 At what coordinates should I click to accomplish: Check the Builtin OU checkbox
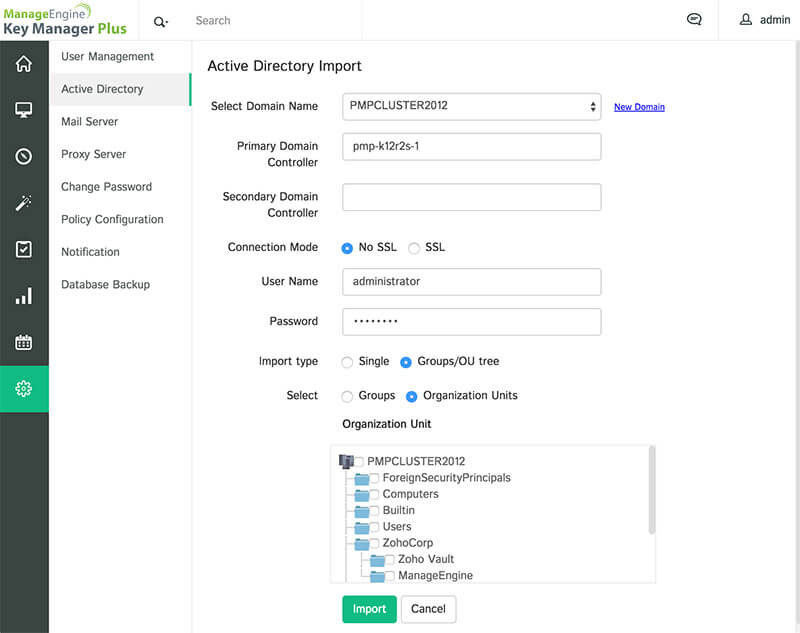(x=374, y=511)
